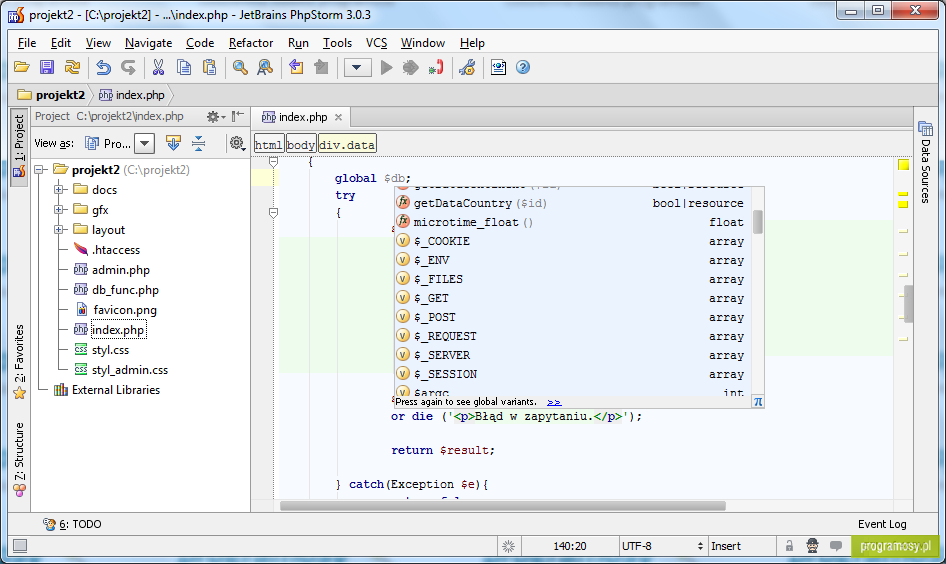Click the completion popup vertical scrollbar thumb
Screen dimensions: 946x564
[x=758, y=221]
